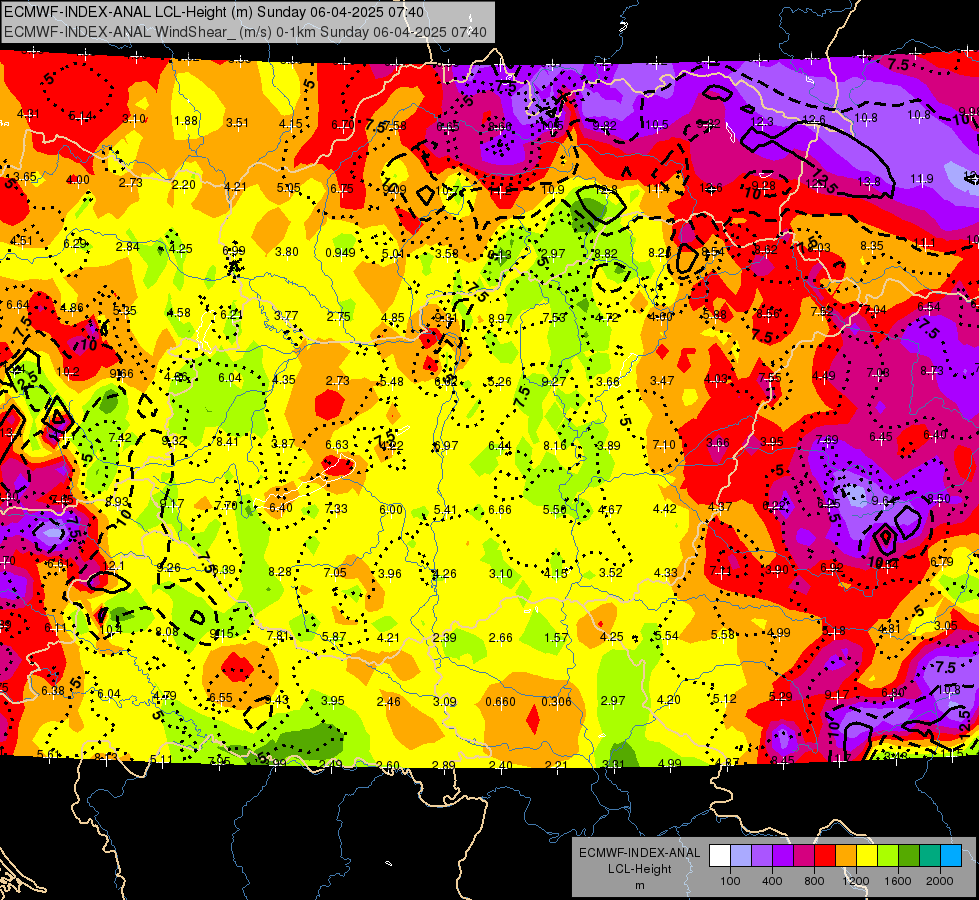Click the grid value 6.04 in green area

230,378
